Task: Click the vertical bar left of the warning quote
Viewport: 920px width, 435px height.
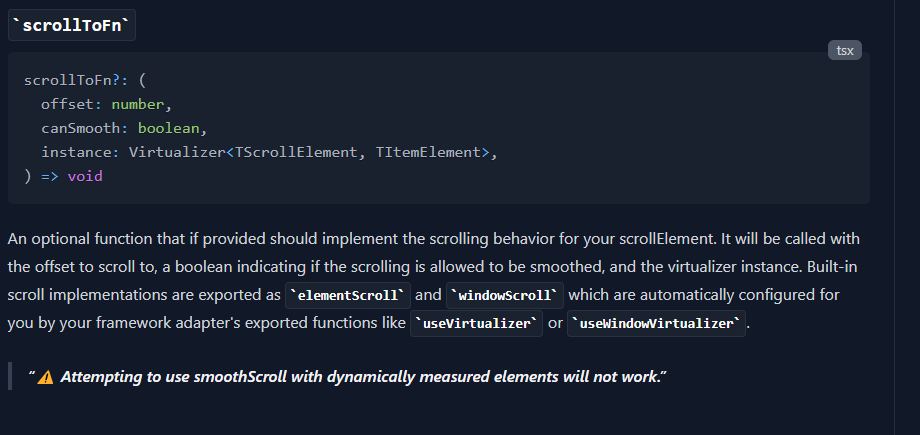Action: (10, 376)
